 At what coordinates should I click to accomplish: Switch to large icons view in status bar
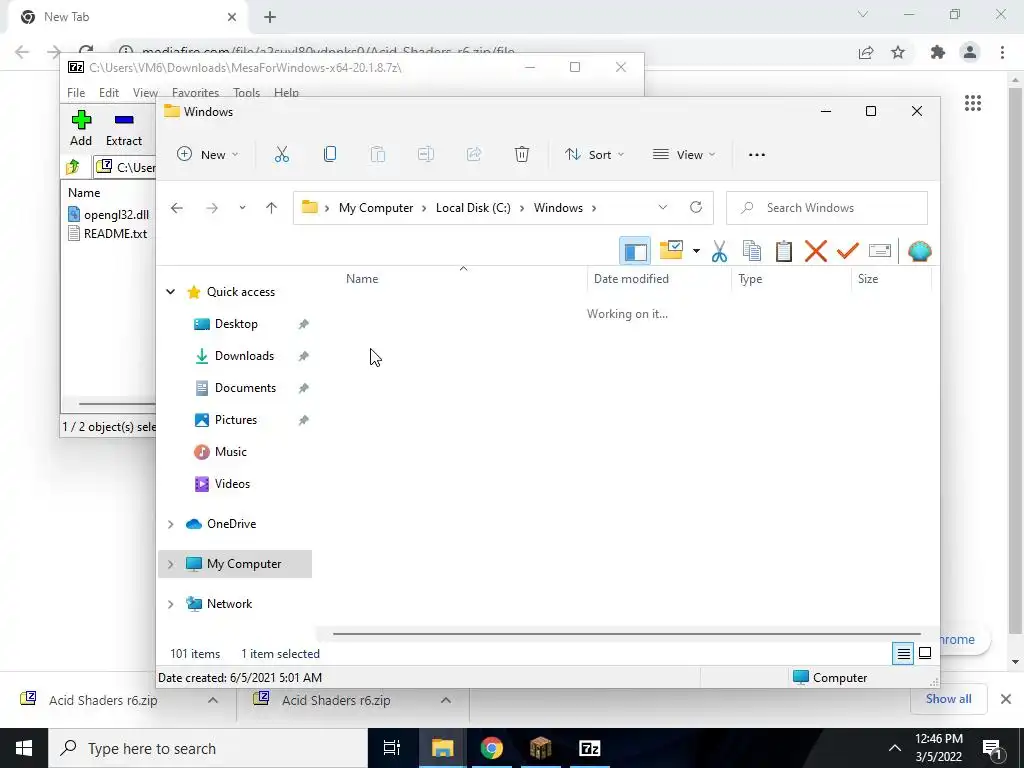[925, 653]
